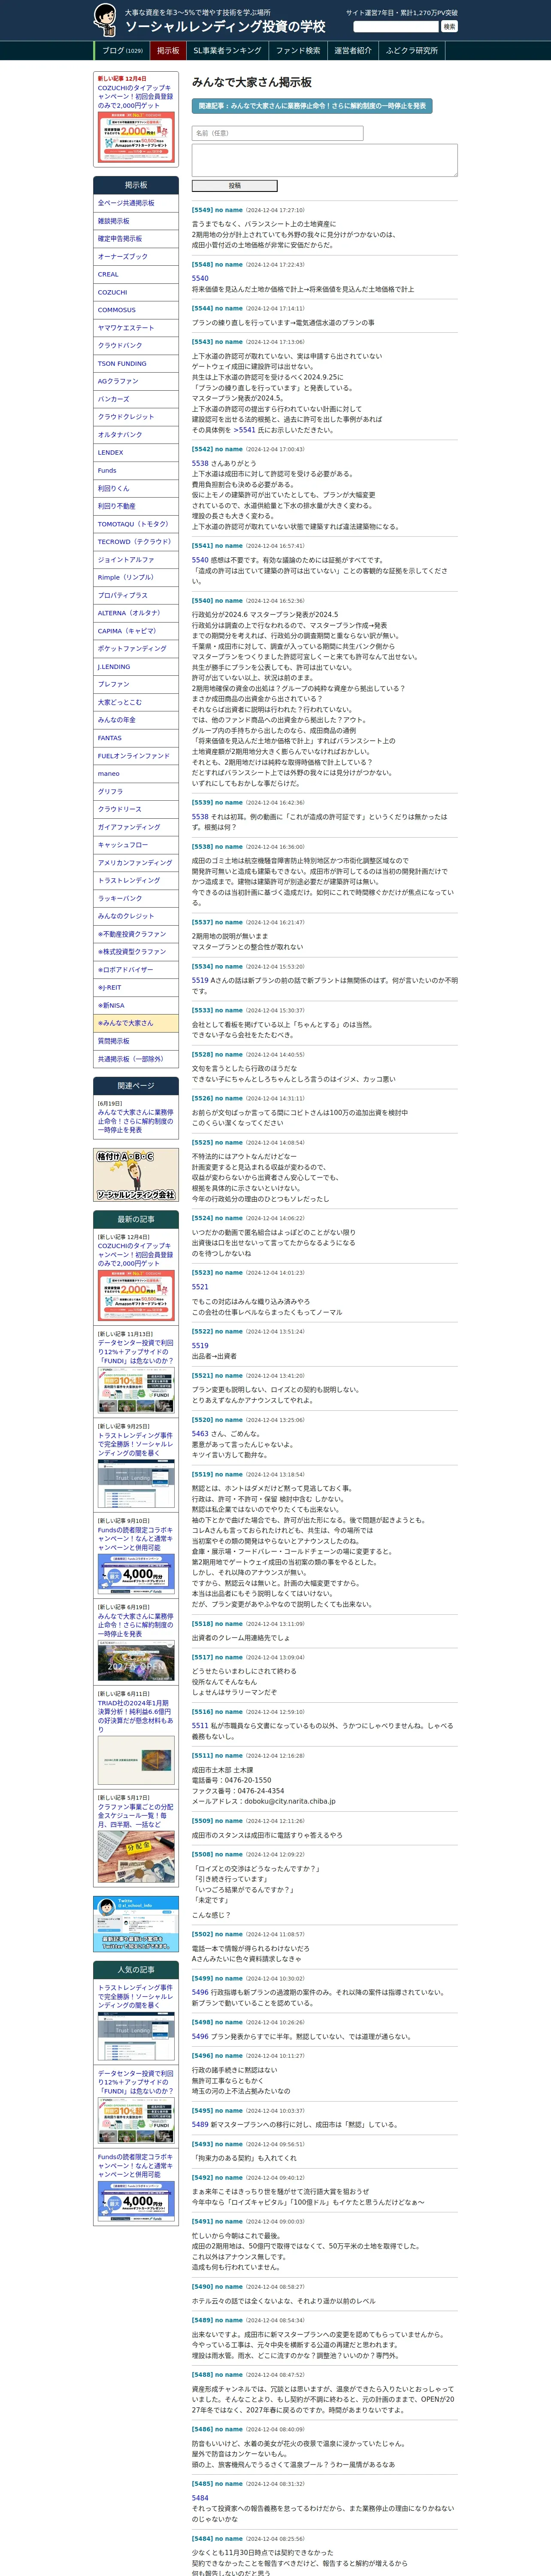
Task: Open SL事業者ランキング in the navigation bar
Action: pos(227,51)
